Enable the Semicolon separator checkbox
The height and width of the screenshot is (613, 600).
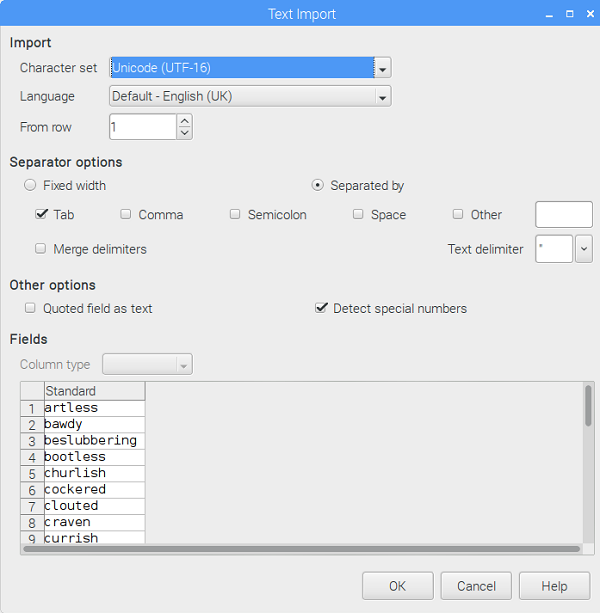point(235,214)
